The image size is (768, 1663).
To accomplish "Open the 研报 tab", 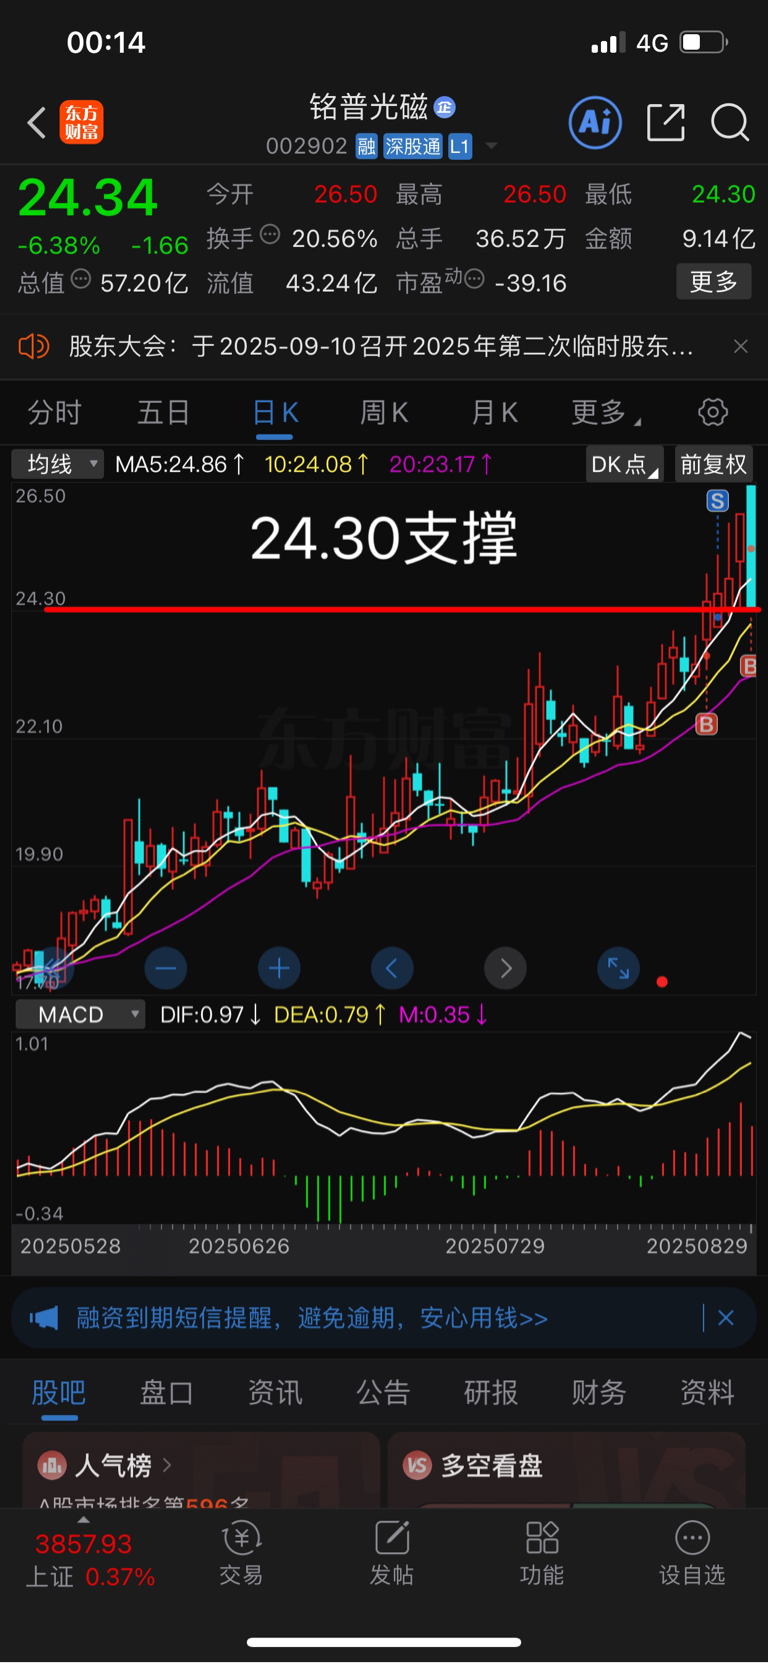I will (491, 1392).
